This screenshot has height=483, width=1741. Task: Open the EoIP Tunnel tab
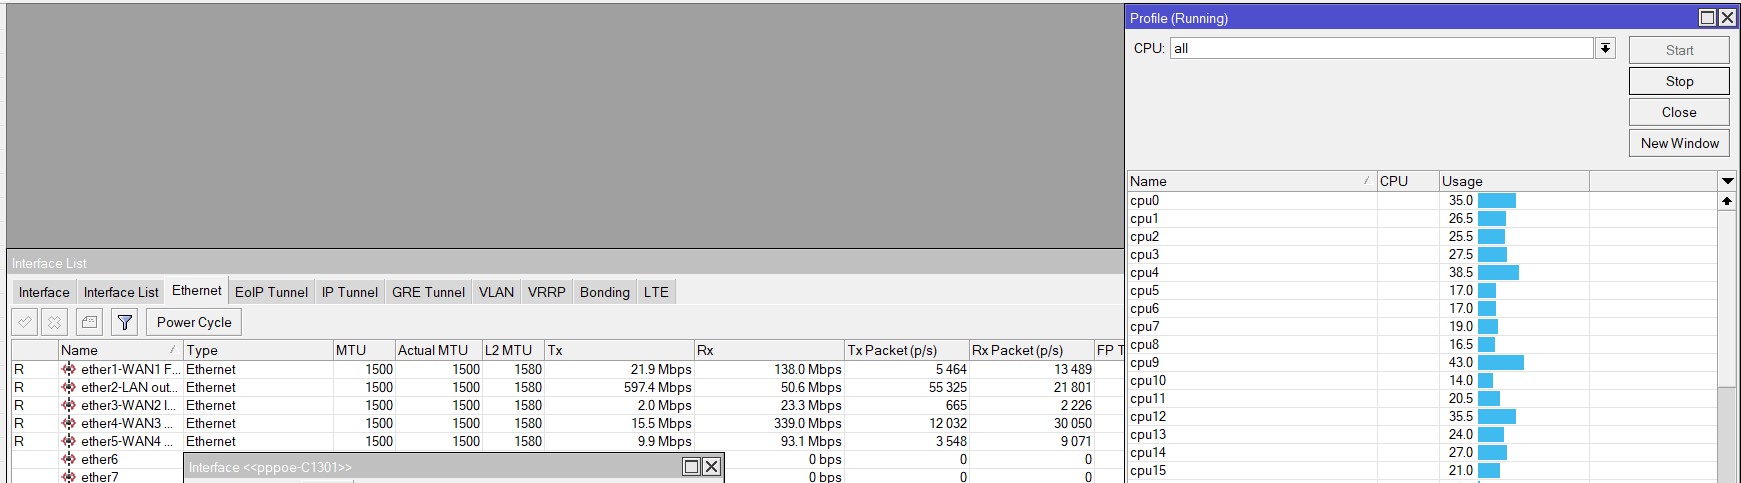271,292
